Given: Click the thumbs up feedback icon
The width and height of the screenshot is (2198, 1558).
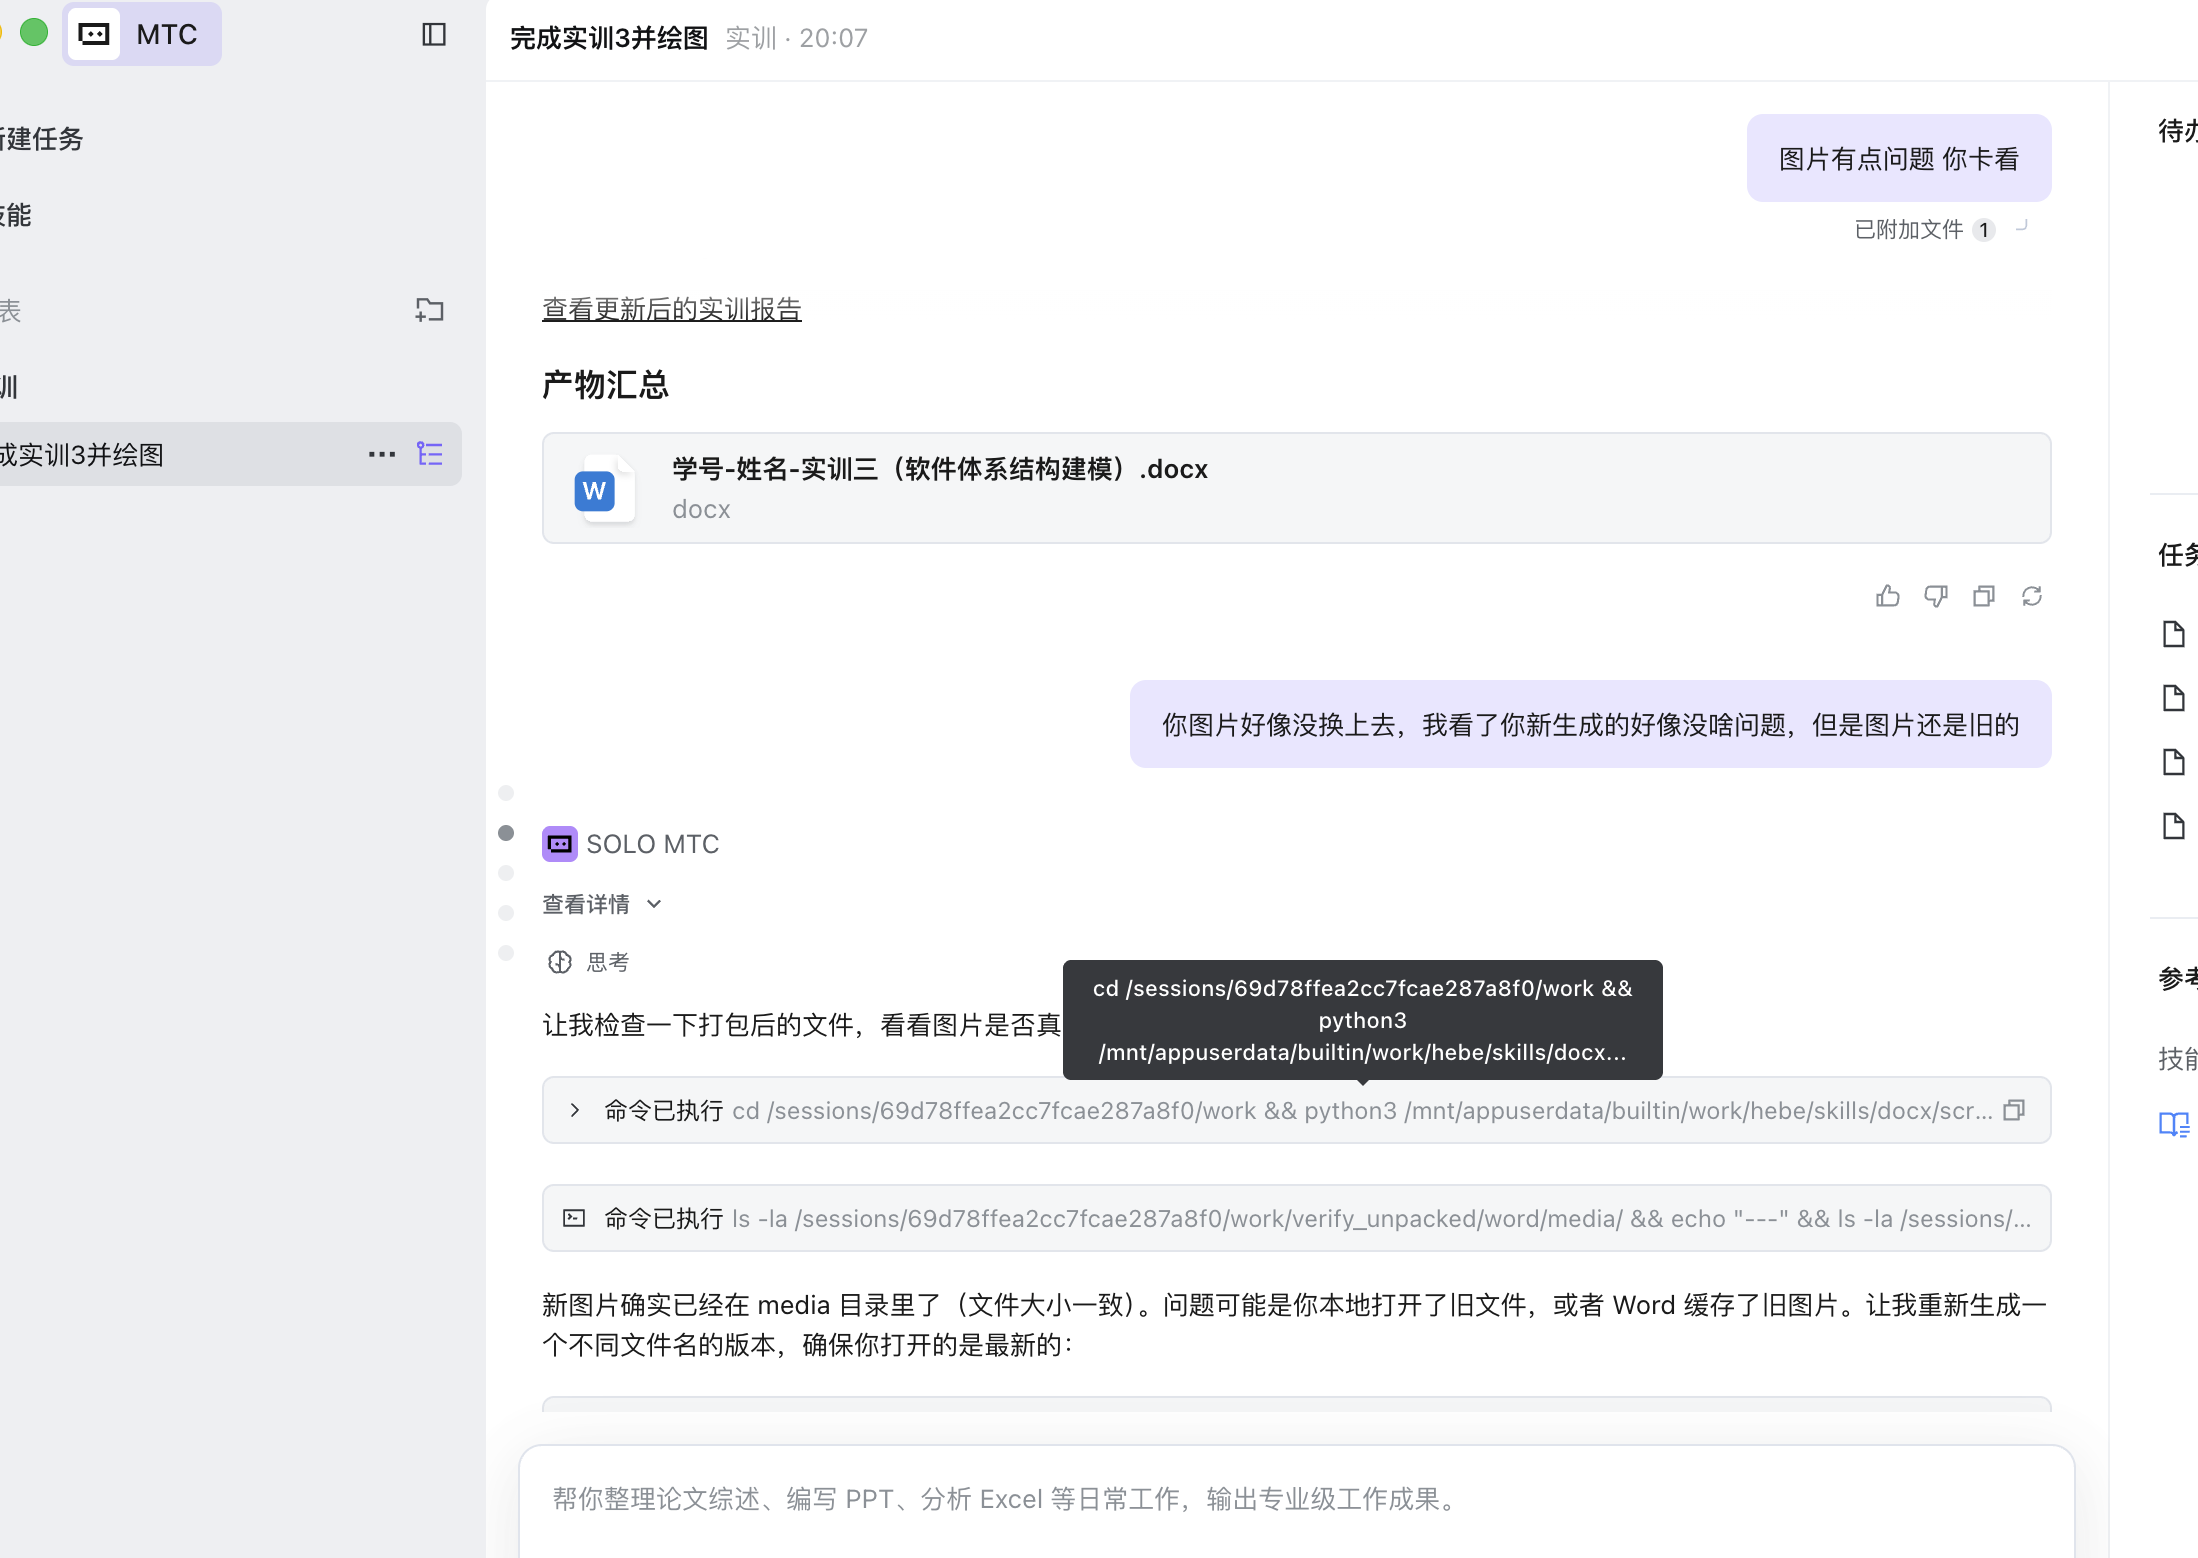Looking at the screenshot, I should tap(1887, 597).
